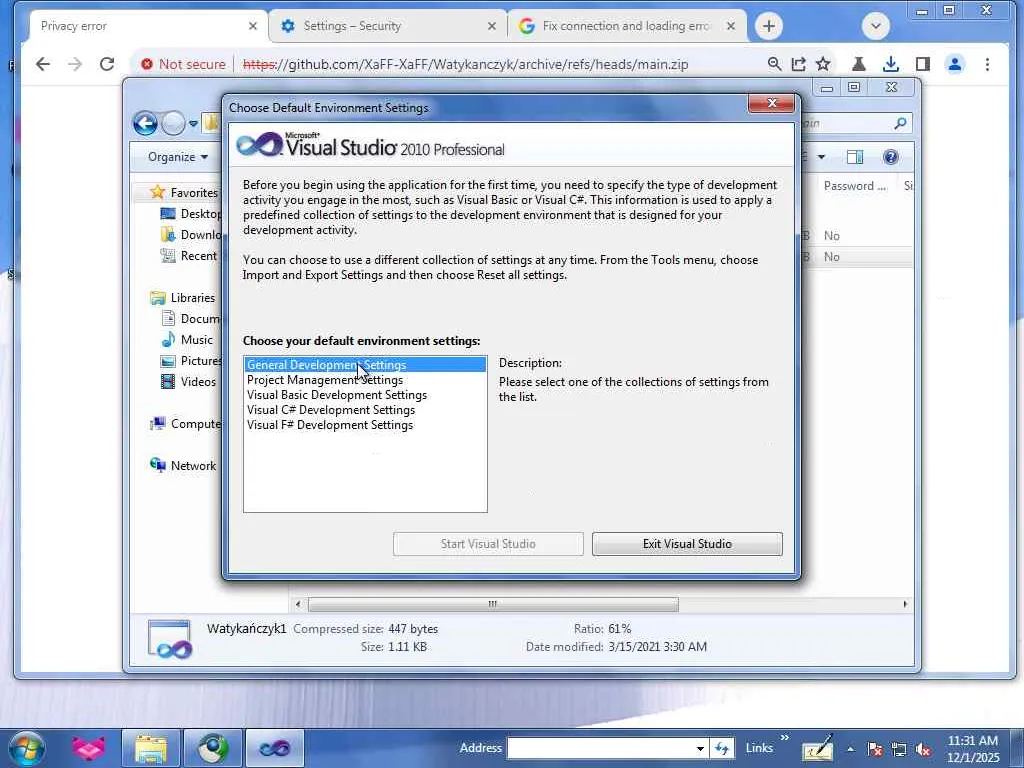
Task: Click the zoom magnifier icon in address bar
Action: tap(774, 64)
